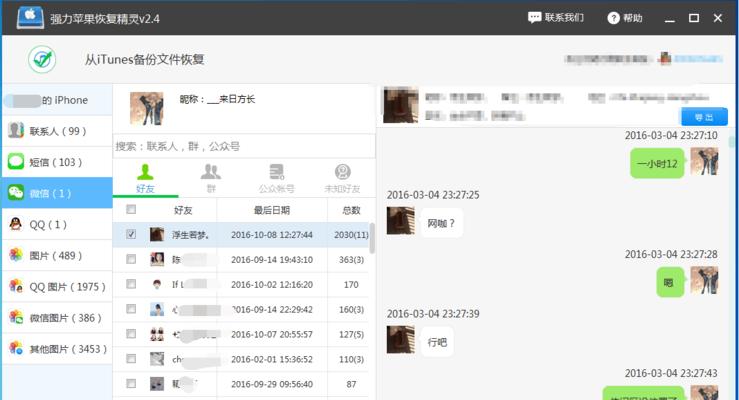Screen dimensions: 739x400
Task: Check the box for 2016-10-07 20:55:57 row
Action: 131,334
